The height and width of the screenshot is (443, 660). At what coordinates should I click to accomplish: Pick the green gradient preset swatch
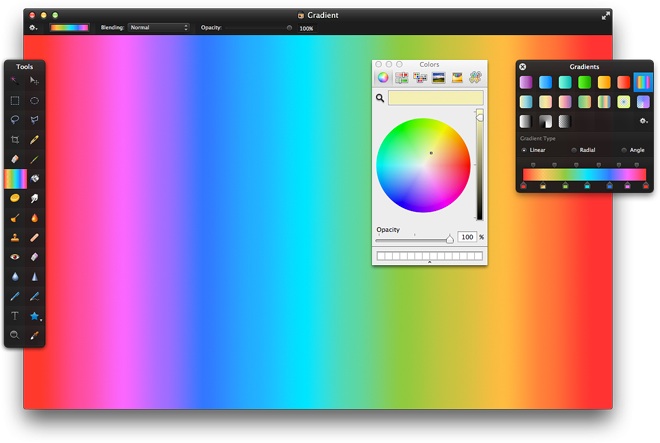[x=584, y=82]
